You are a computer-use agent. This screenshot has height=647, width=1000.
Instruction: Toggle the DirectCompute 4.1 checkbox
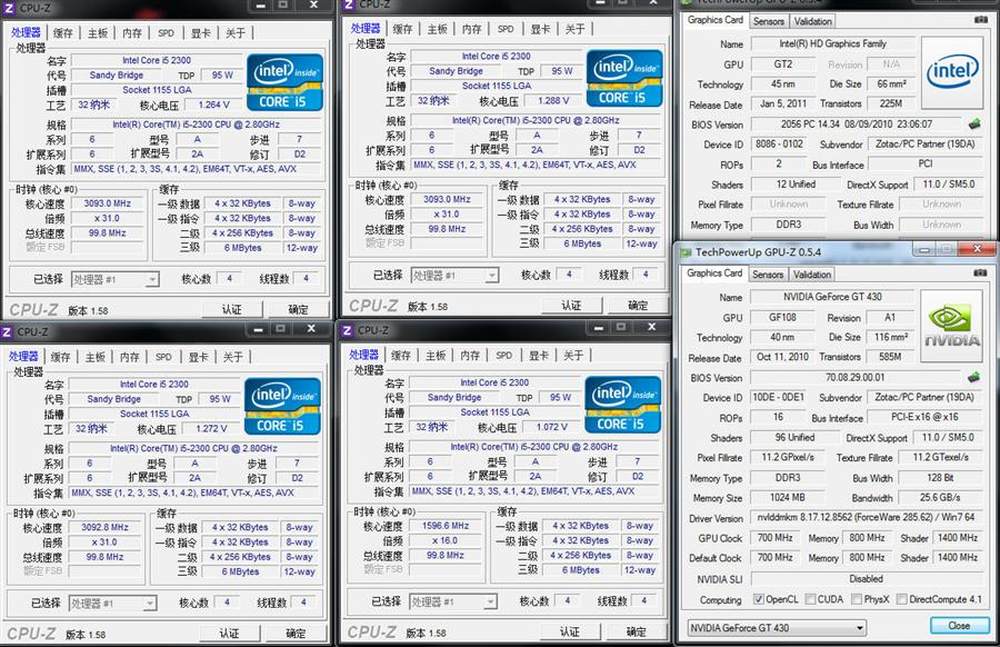(903, 599)
